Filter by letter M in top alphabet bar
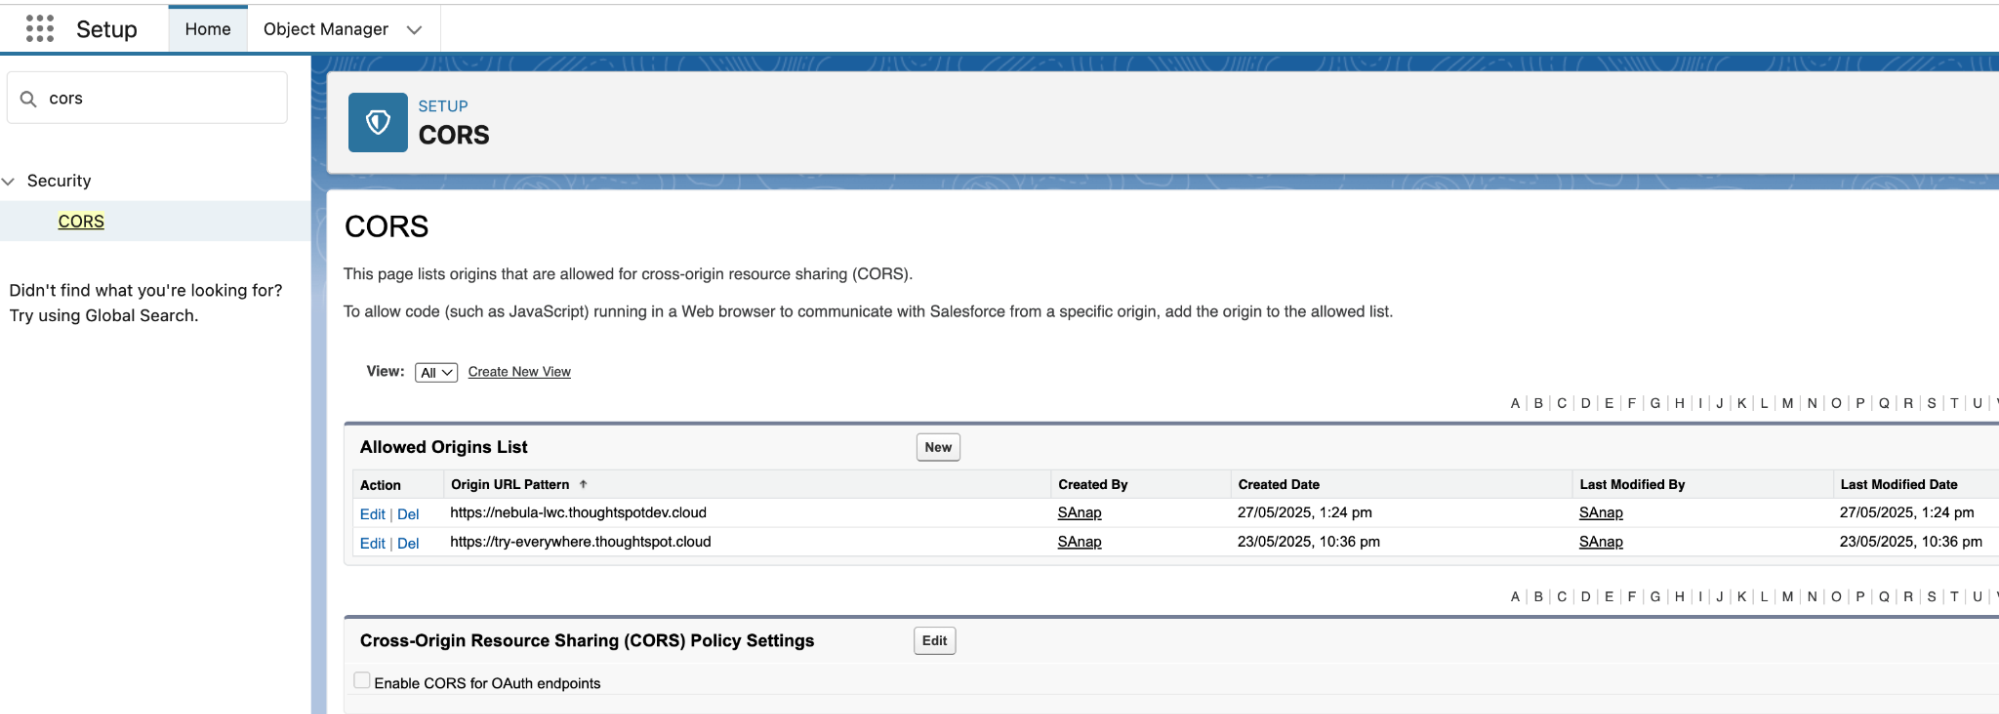Viewport: 1999px width, 714px height. 1787,403
